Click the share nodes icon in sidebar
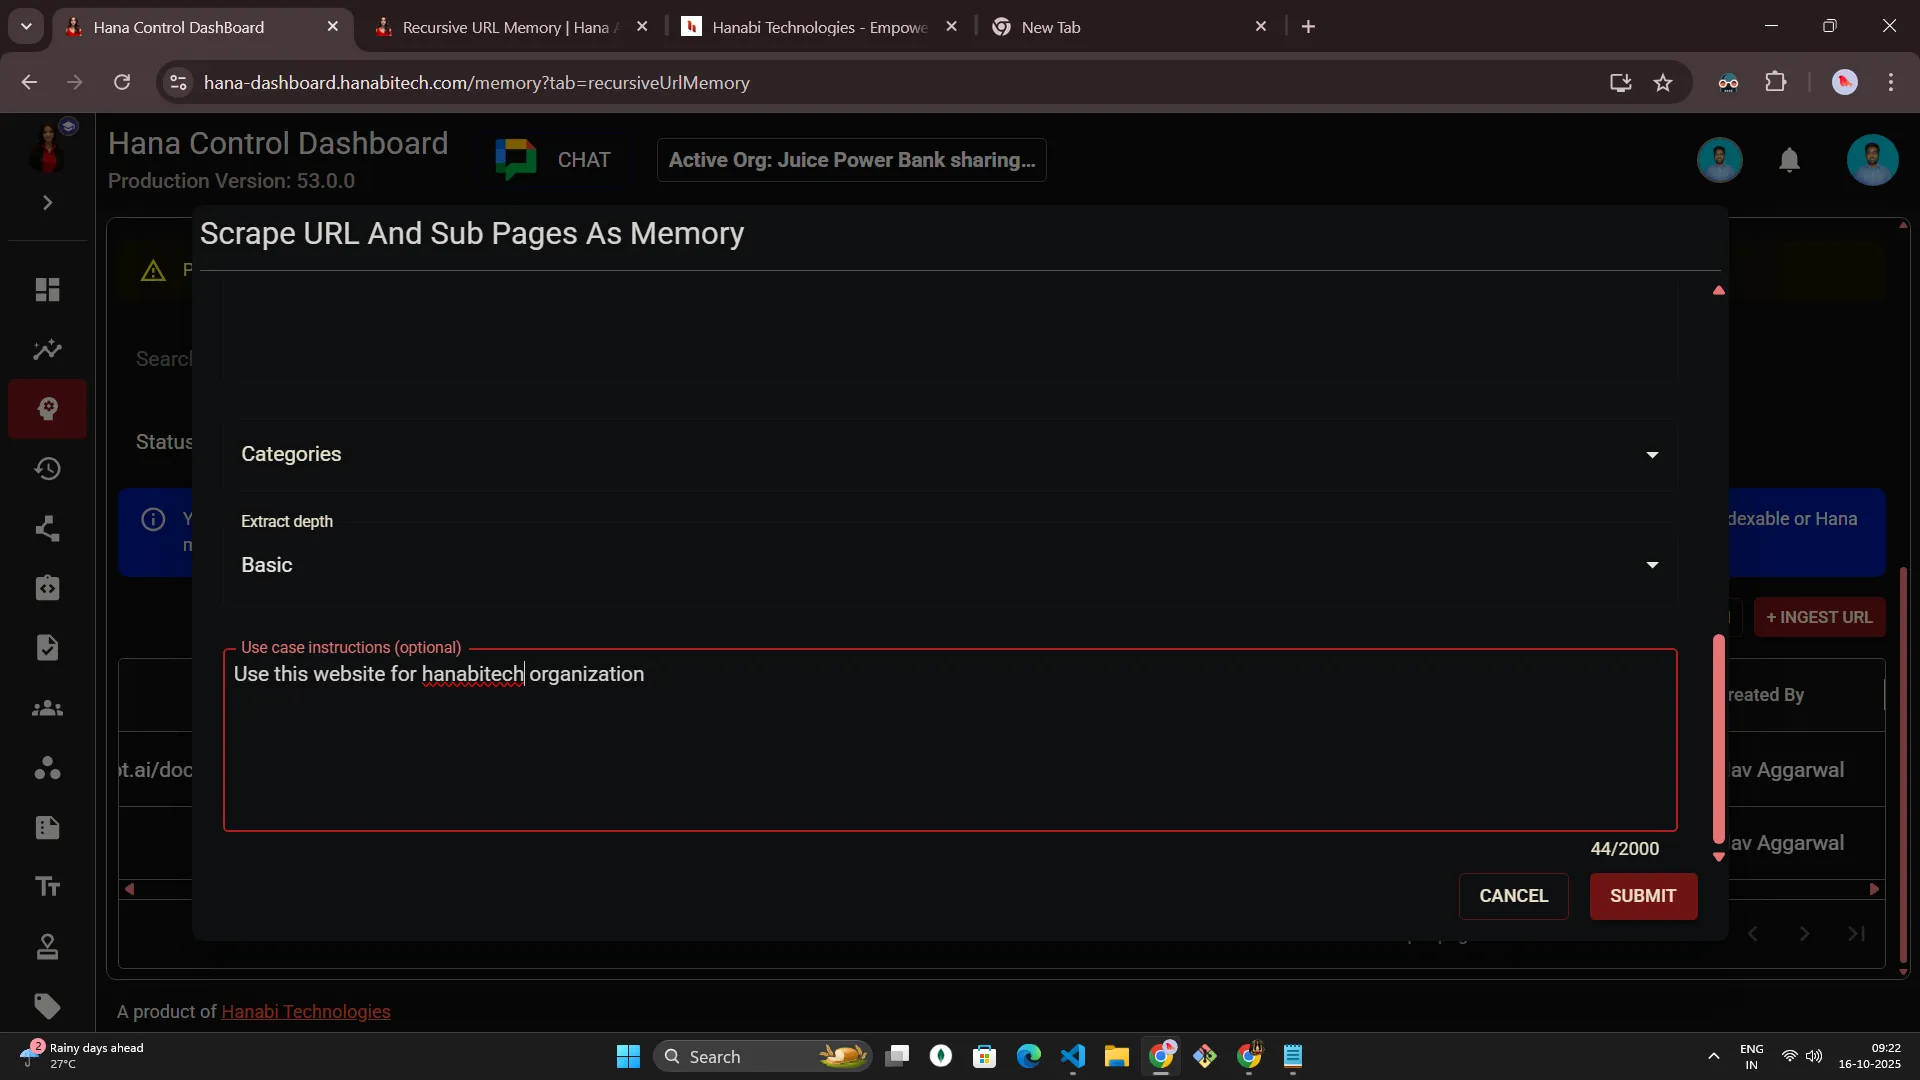Screen dimensions: 1920x1080 [47, 529]
